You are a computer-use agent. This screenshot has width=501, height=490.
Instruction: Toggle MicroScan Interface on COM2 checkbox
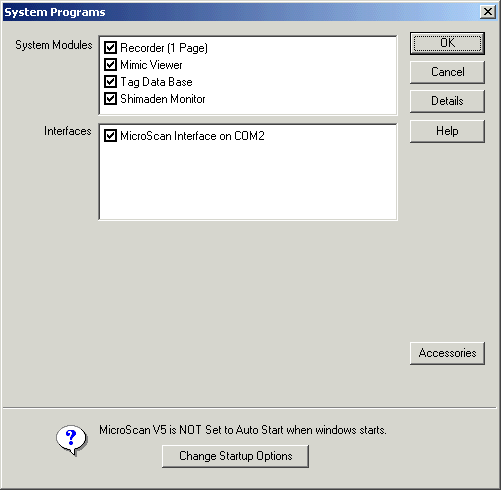point(110,136)
